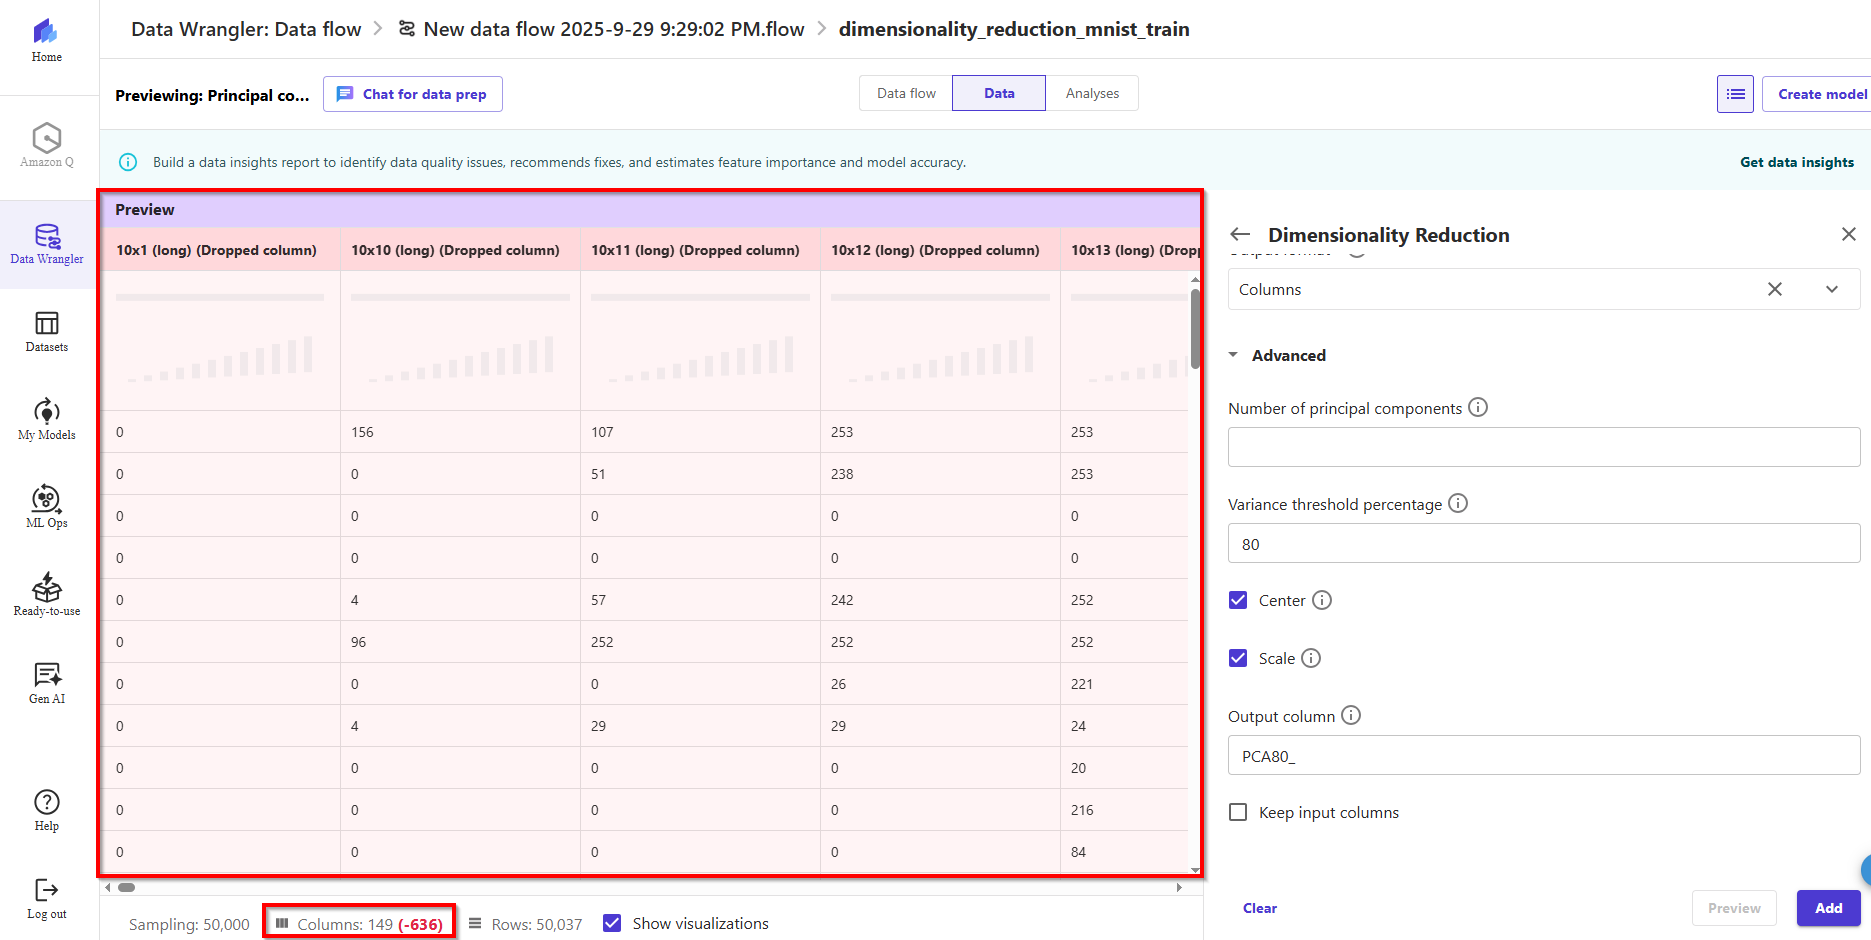Viewport: 1871px width, 940px height.
Task: Go to Datasets in the sidebar
Action: (x=47, y=332)
